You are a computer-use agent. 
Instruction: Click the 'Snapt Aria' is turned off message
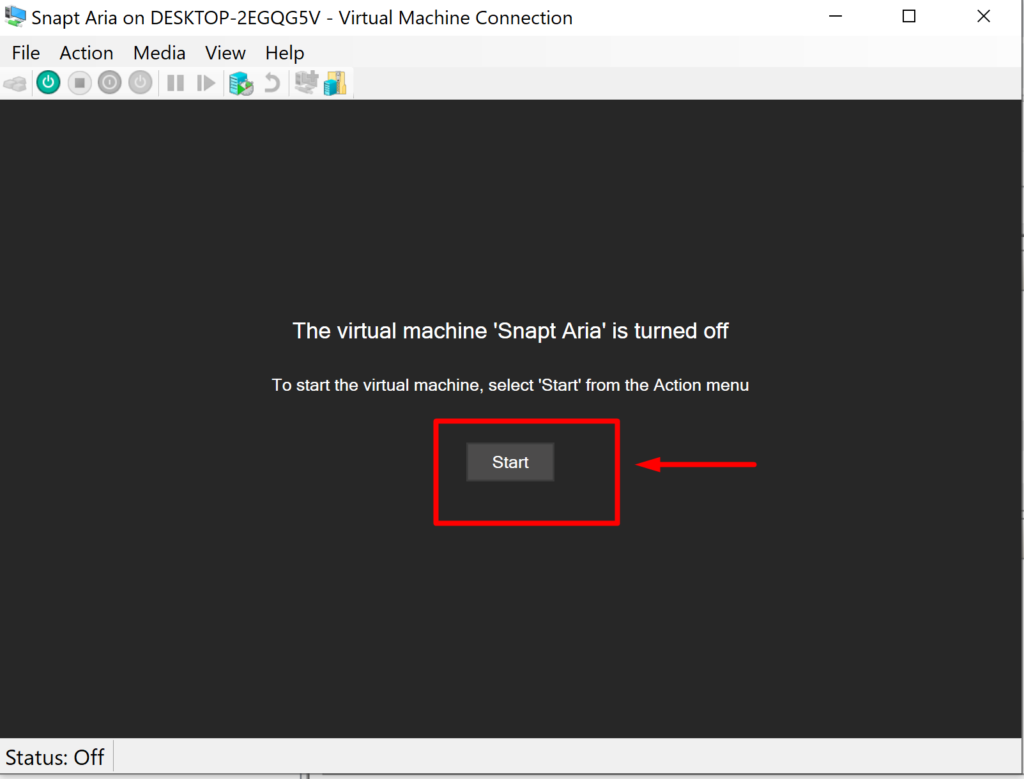coord(510,331)
